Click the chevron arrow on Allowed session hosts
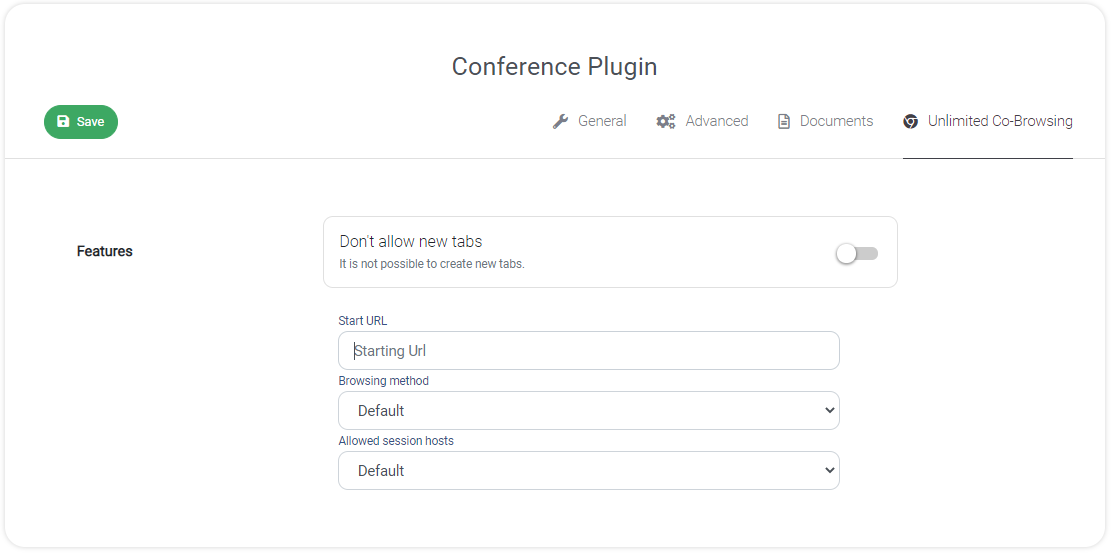Image resolution: width=1115 pixels, height=559 pixels. (x=829, y=470)
